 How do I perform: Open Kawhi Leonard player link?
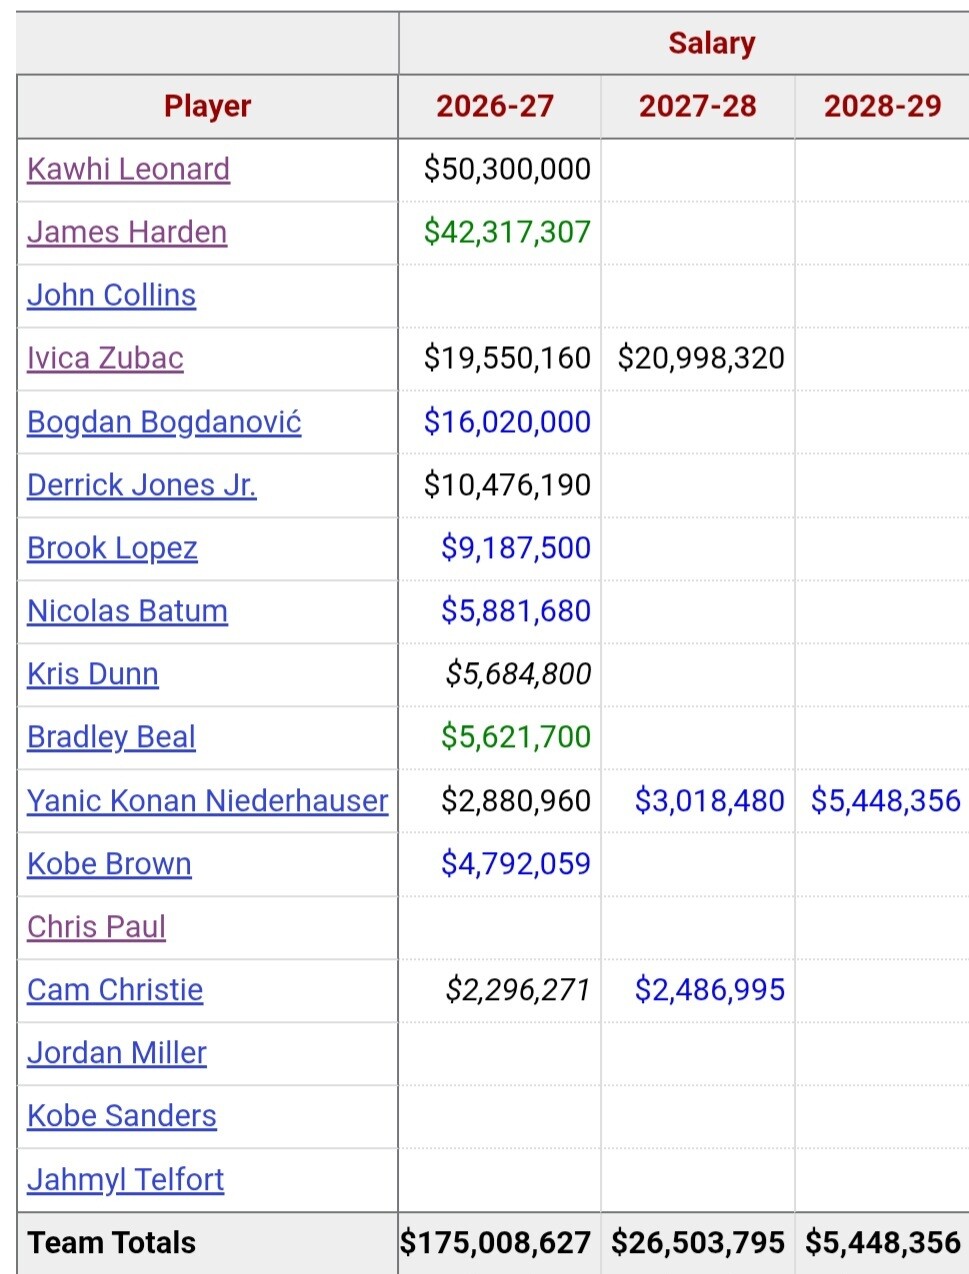coord(128,169)
